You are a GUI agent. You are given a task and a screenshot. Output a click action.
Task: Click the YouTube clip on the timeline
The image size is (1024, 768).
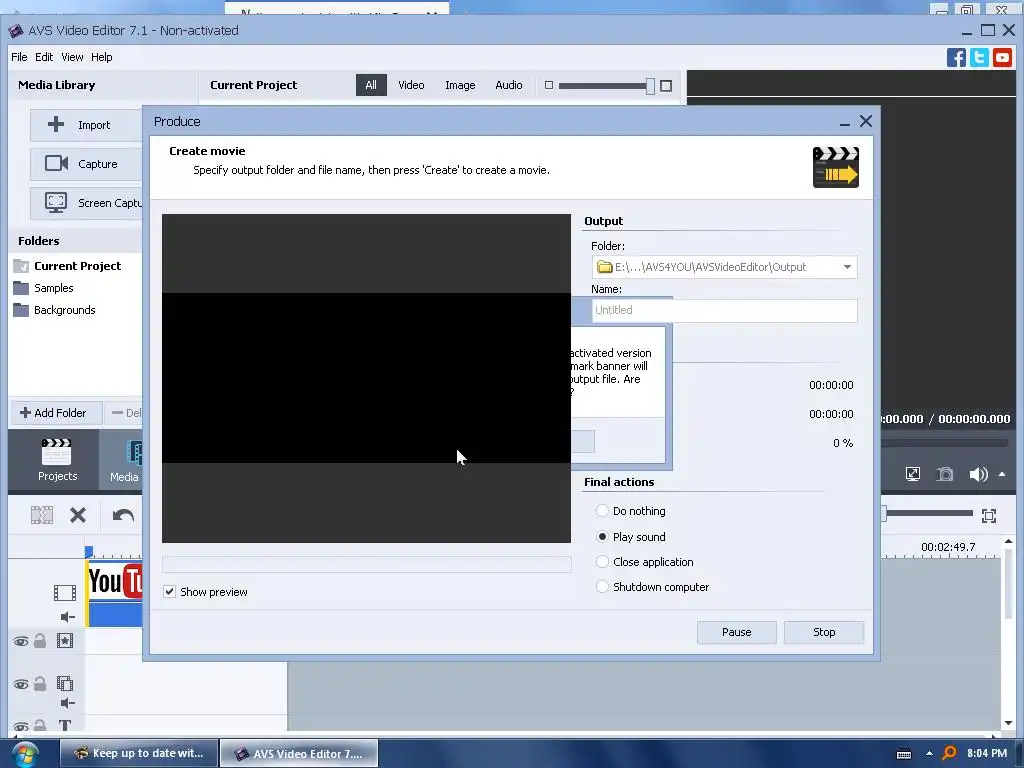(114, 593)
